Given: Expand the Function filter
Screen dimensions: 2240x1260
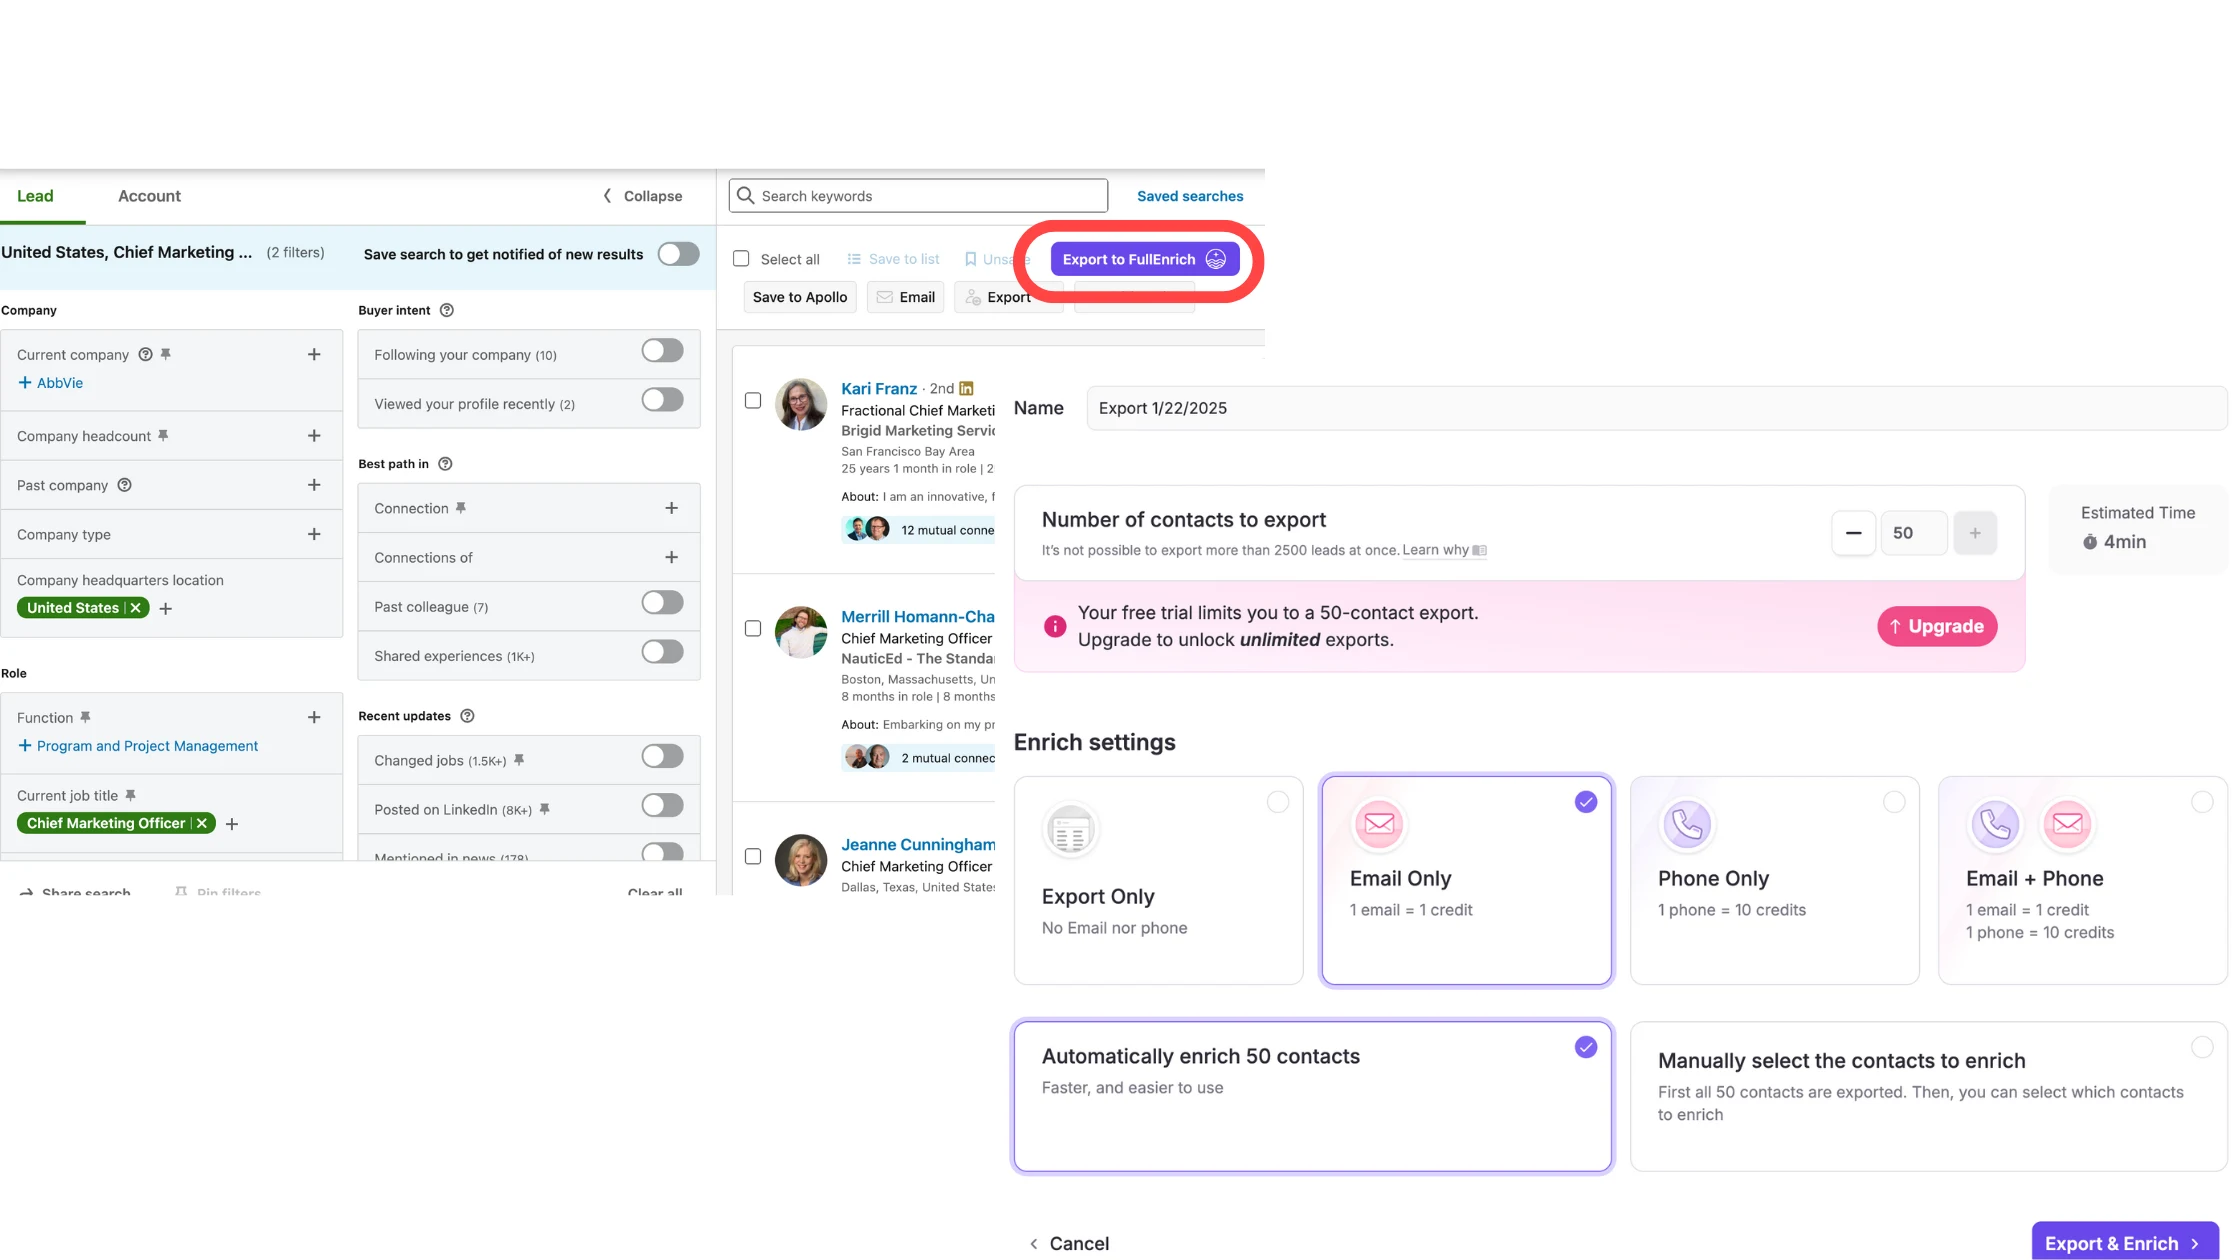Looking at the screenshot, I should [x=314, y=717].
